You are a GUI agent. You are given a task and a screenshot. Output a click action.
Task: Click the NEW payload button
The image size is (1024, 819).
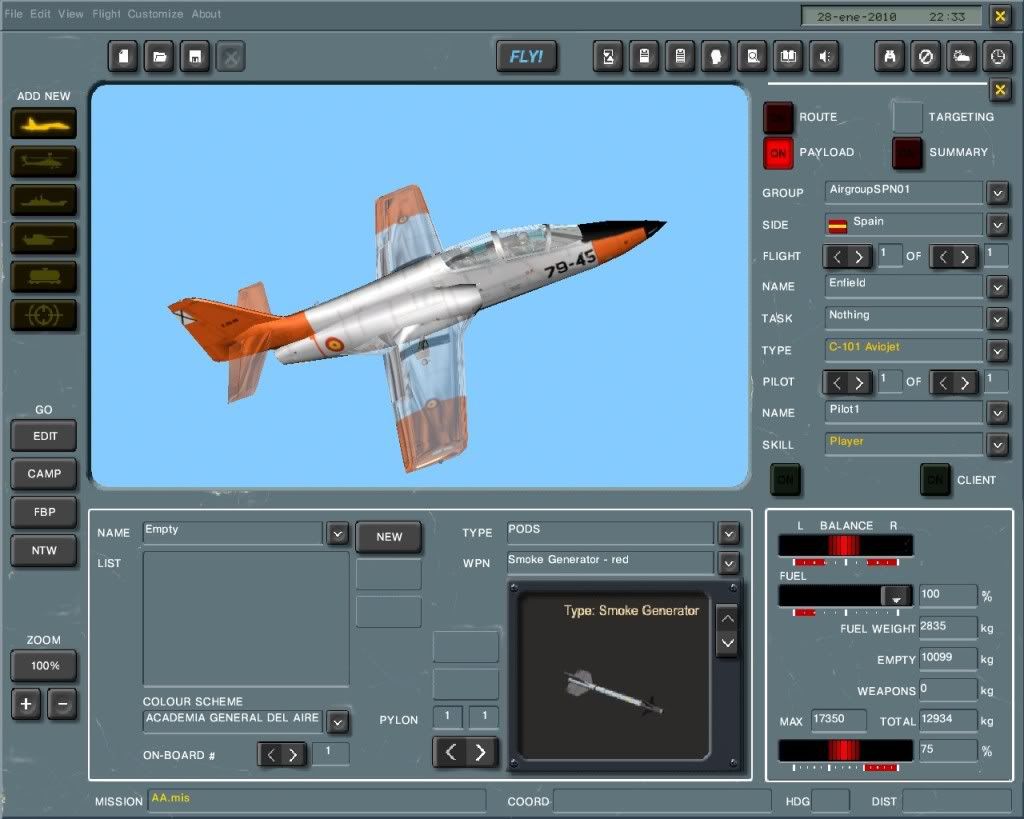tap(388, 537)
